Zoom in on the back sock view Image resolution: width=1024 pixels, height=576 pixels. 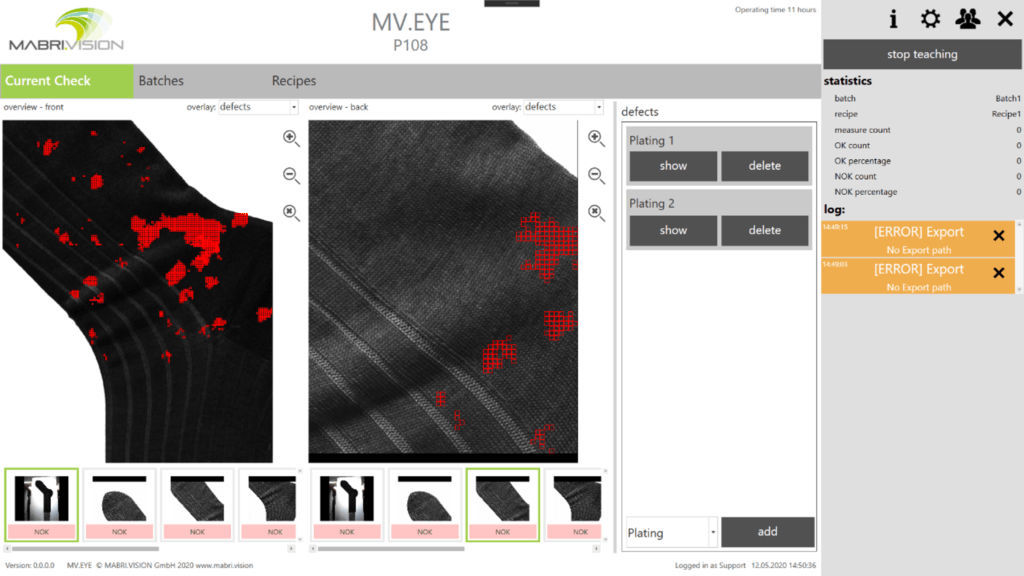(596, 139)
